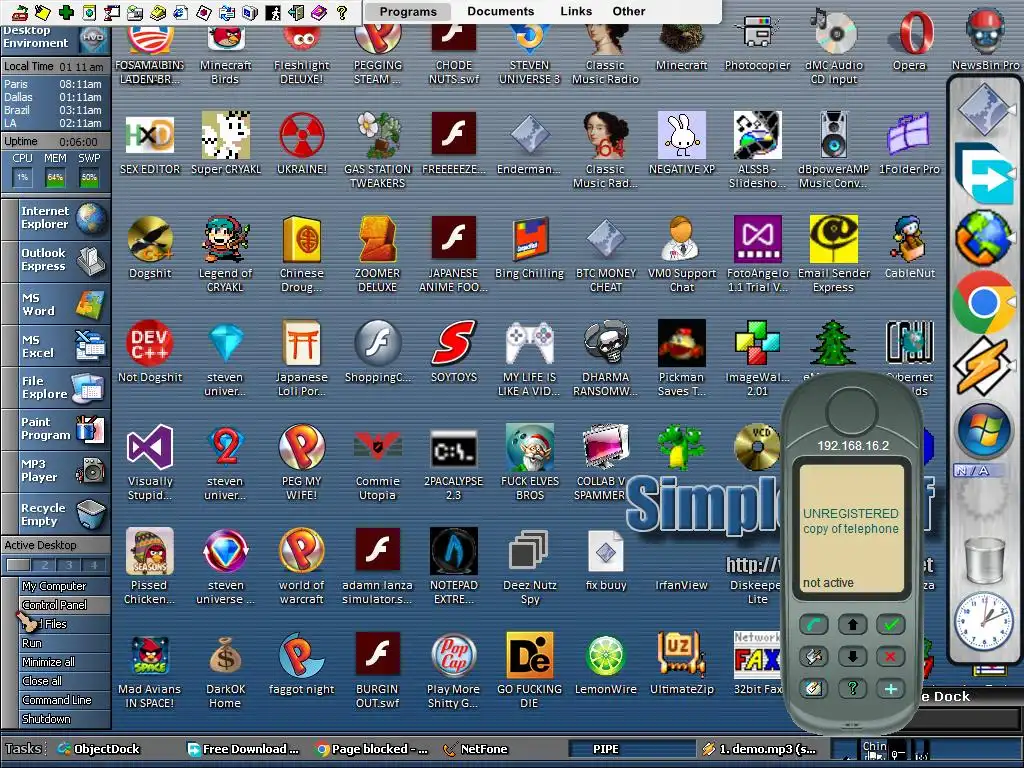Click the plus button on NetFone keypad
Image resolution: width=1024 pixels, height=768 pixels.
891,688
